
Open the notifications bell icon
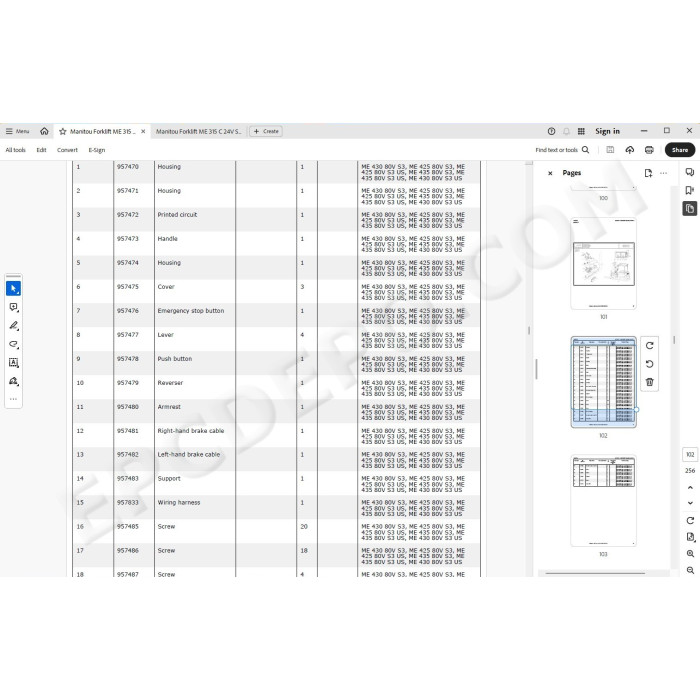[x=566, y=131]
